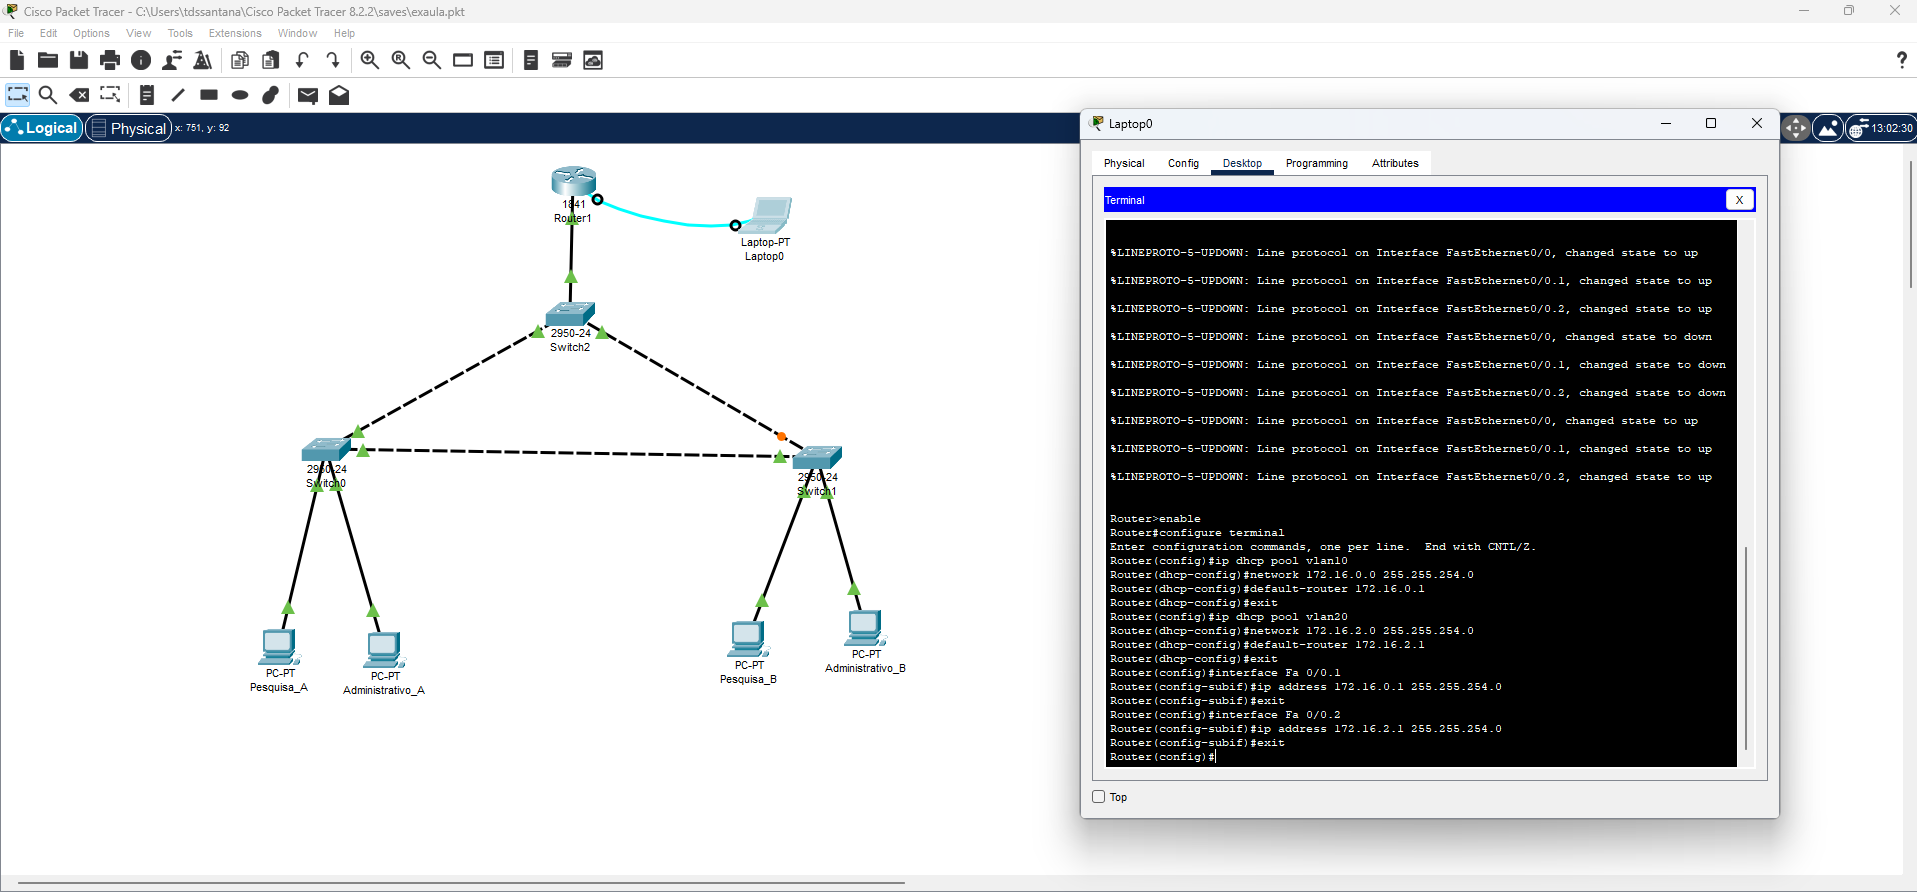
Task: Redo the last action
Action: pos(333,60)
